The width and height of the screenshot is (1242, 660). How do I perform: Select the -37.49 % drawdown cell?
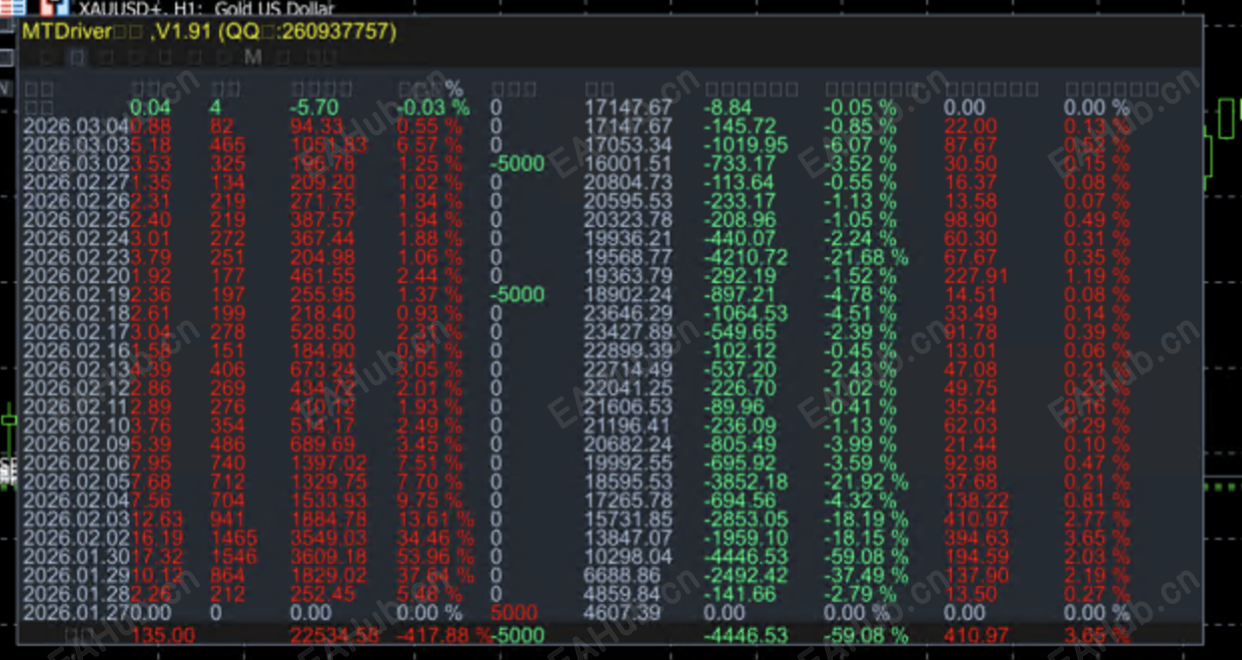tap(866, 576)
